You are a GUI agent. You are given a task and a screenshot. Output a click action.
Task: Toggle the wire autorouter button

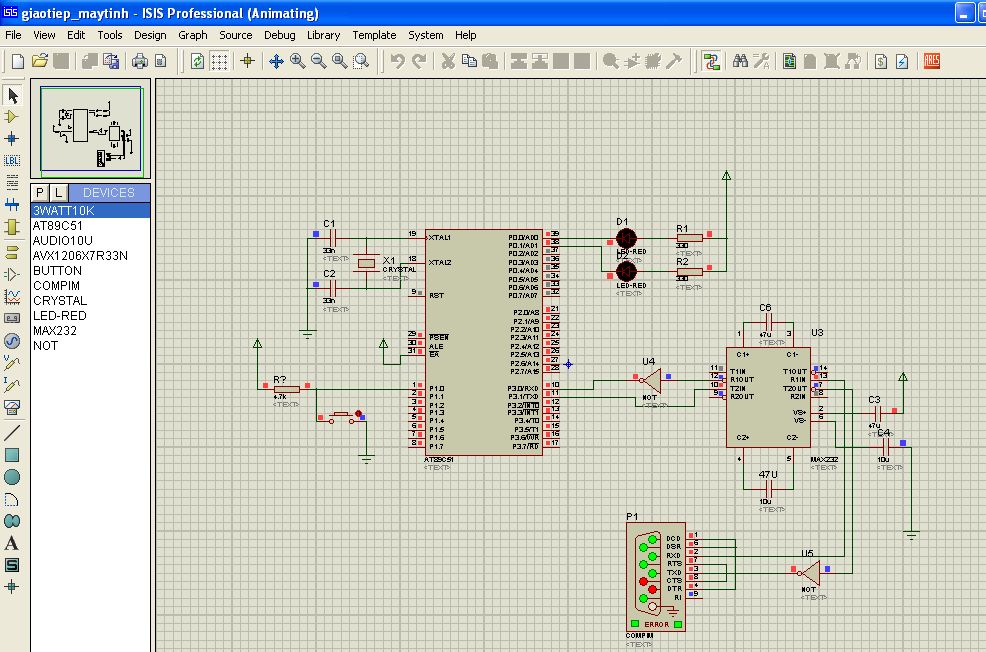click(711, 61)
